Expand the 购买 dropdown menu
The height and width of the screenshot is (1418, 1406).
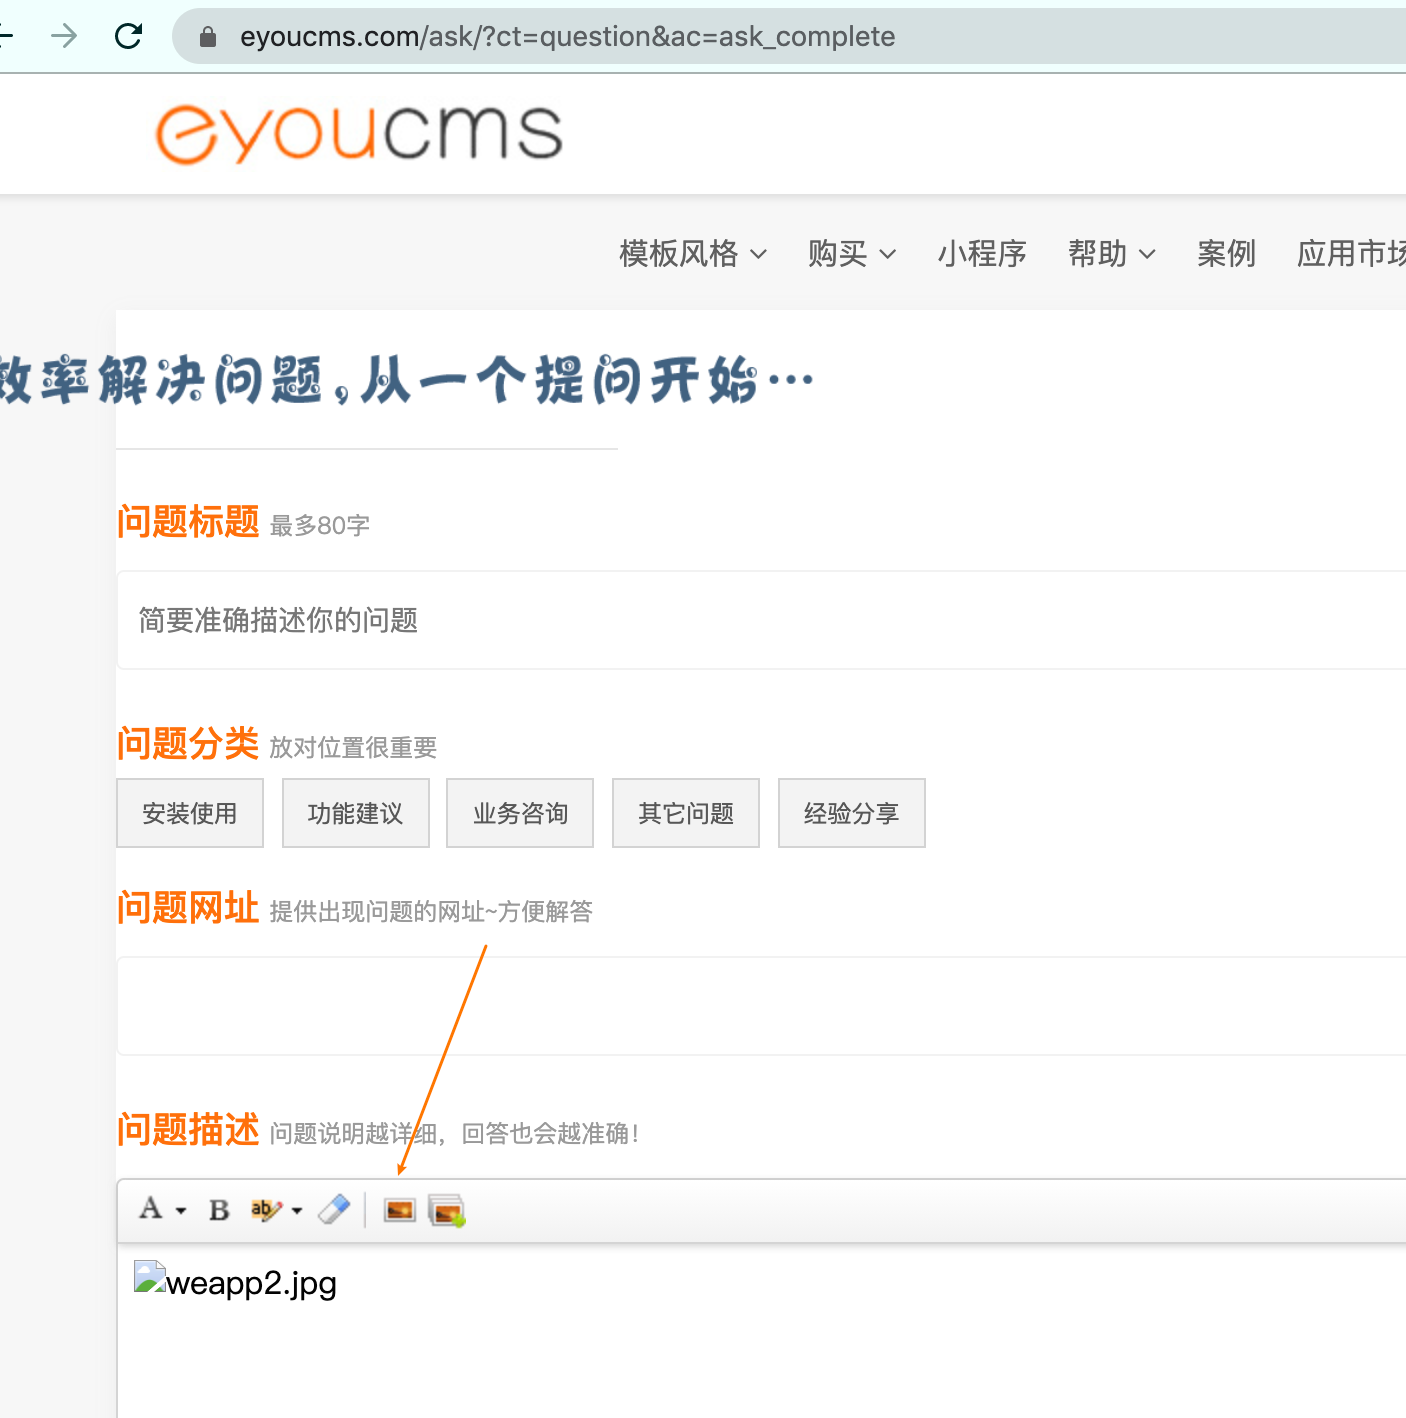[x=851, y=254]
